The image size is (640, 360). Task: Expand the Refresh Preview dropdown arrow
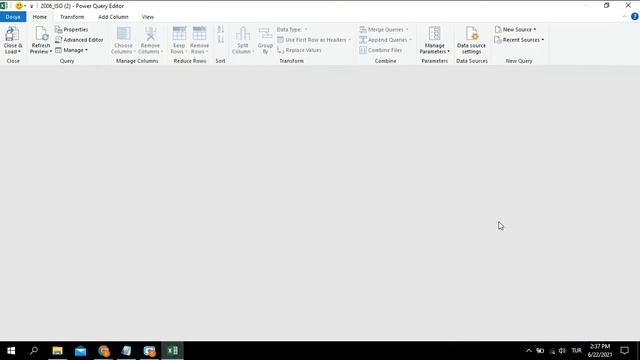51,52
